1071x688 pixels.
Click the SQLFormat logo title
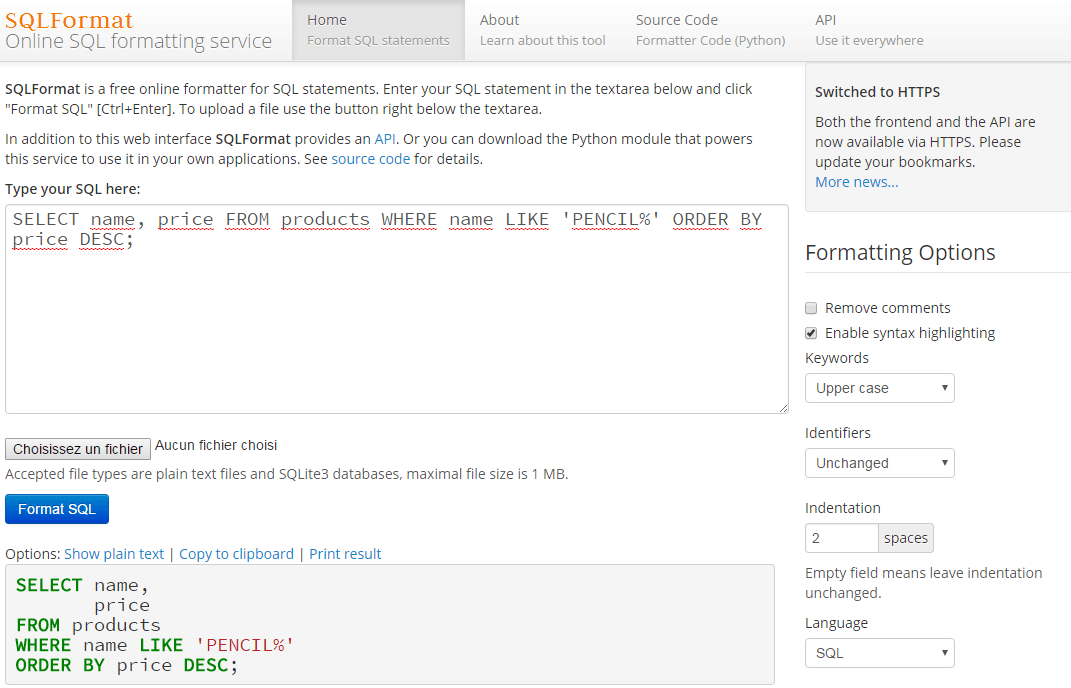pyautogui.click(x=69, y=20)
